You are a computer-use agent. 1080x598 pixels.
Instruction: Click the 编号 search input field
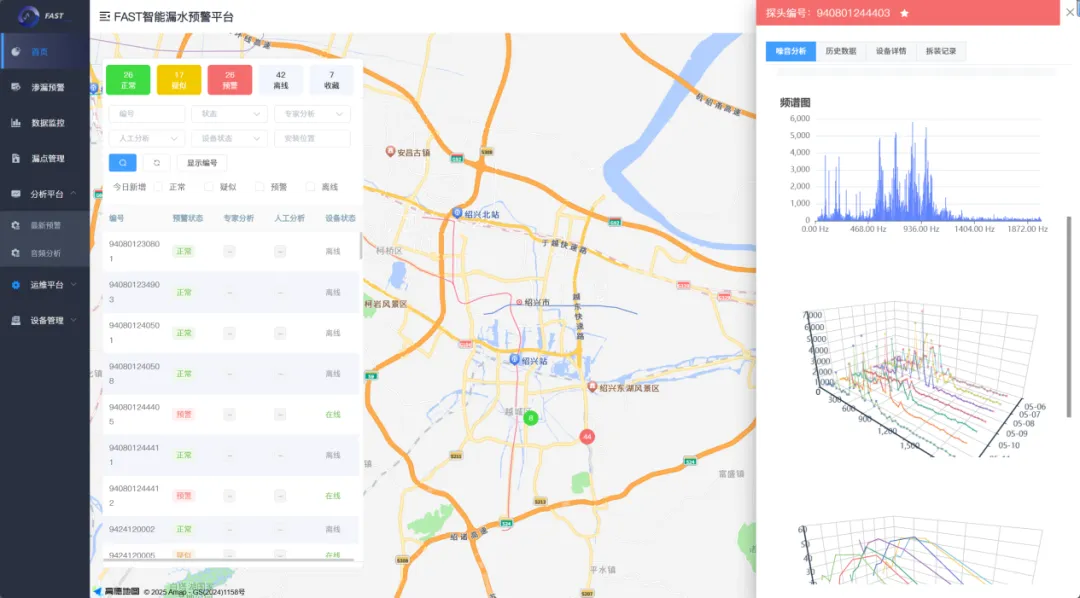click(x=146, y=114)
